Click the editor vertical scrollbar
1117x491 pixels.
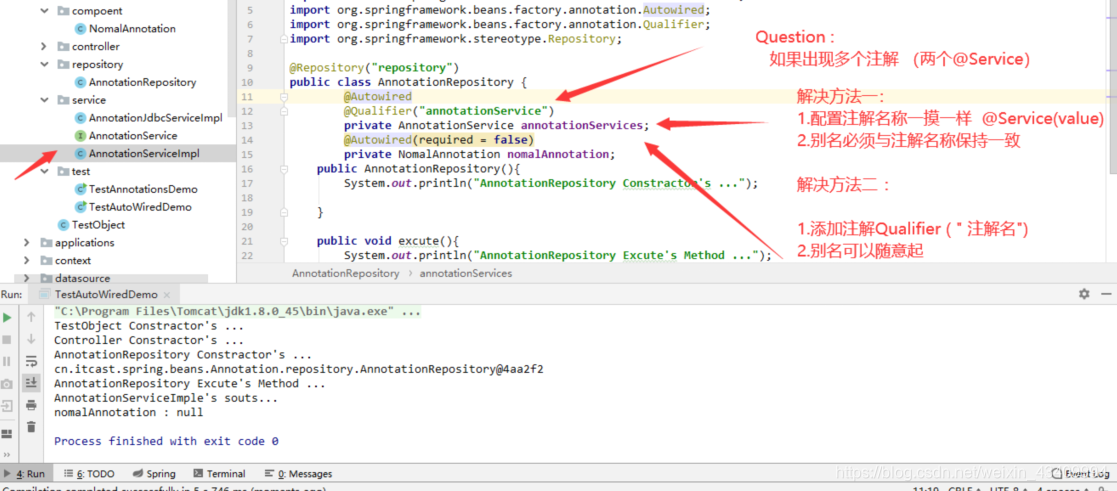click(x=1113, y=86)
